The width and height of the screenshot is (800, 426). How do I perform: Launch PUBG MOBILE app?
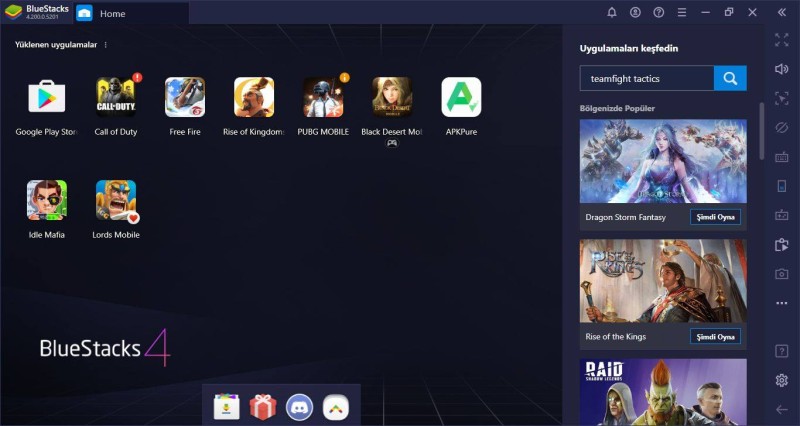[323, 98]
